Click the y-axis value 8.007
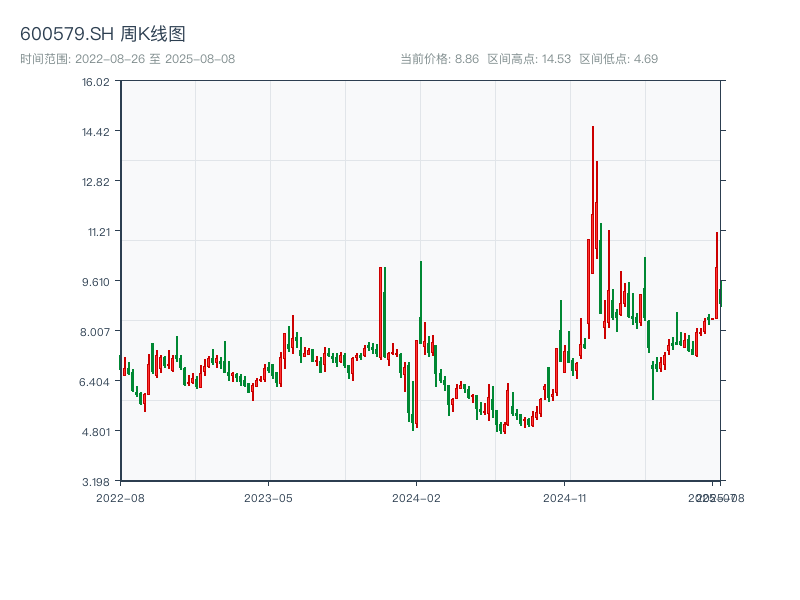Screen dimensions: 800x600 (x=95, y=332)
